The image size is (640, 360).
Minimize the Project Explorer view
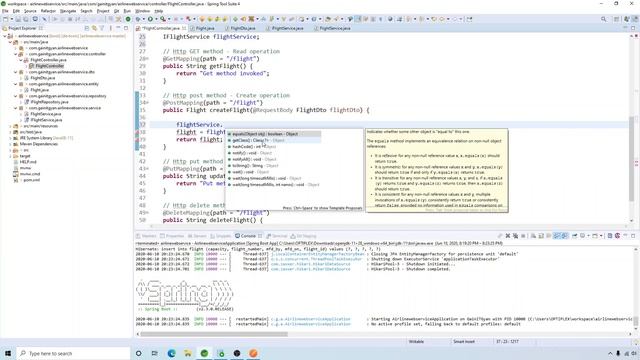[118, 28]
